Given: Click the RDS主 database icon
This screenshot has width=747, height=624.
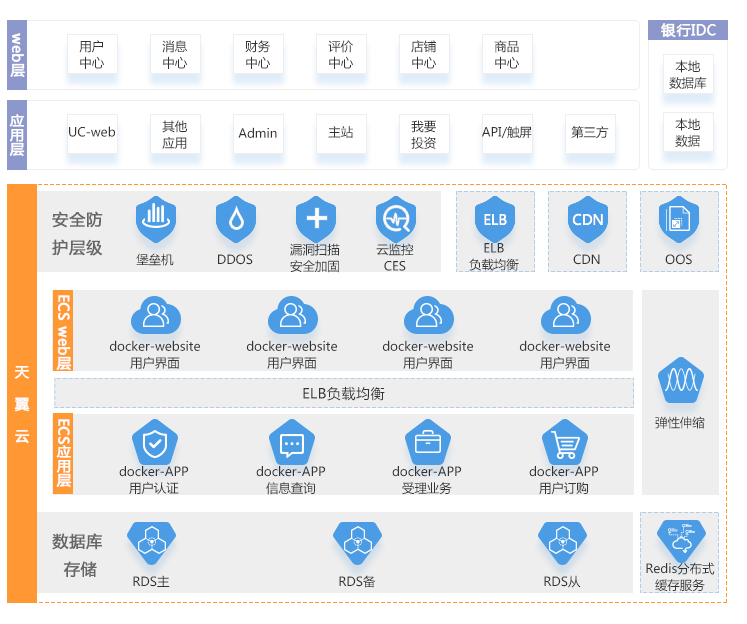Looking at the screenshot, I should 151,543.
